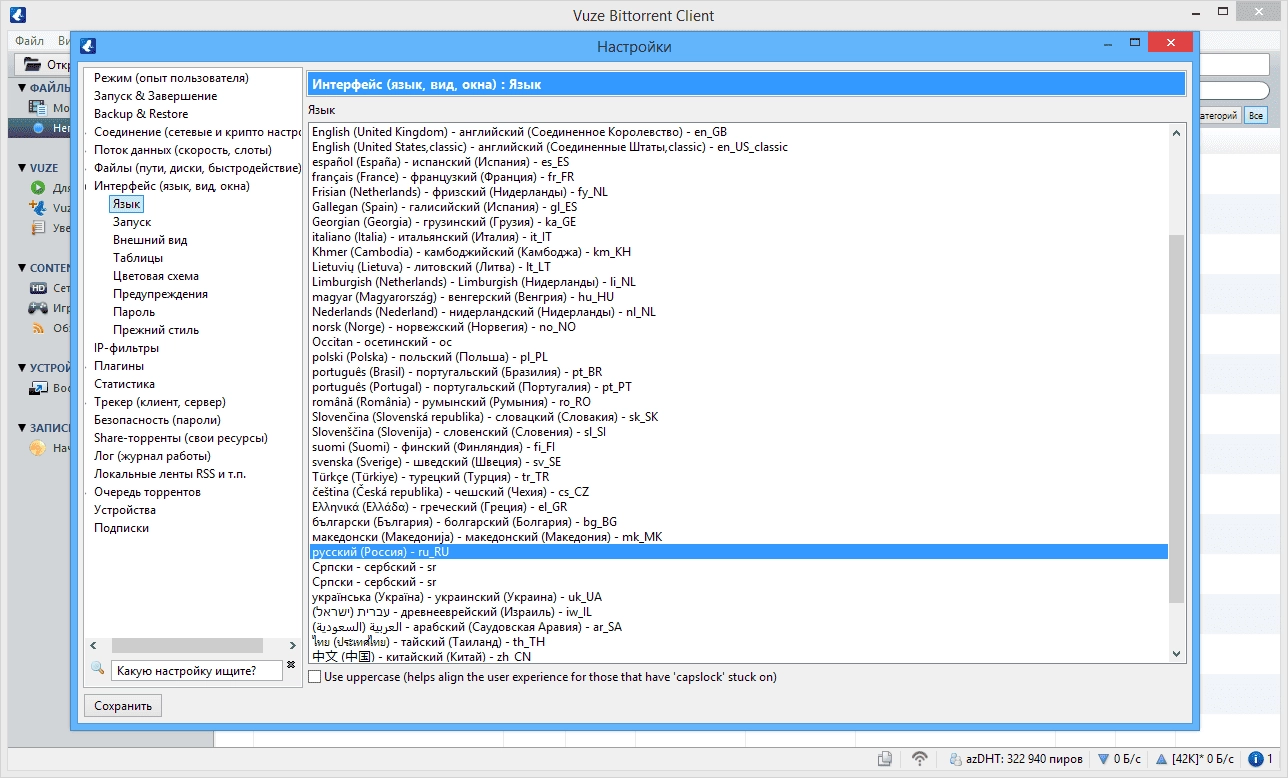Select polski (Polska) language entry
Image resolution: width=1288 pixels, height=778 pixels.
[739, 357]
